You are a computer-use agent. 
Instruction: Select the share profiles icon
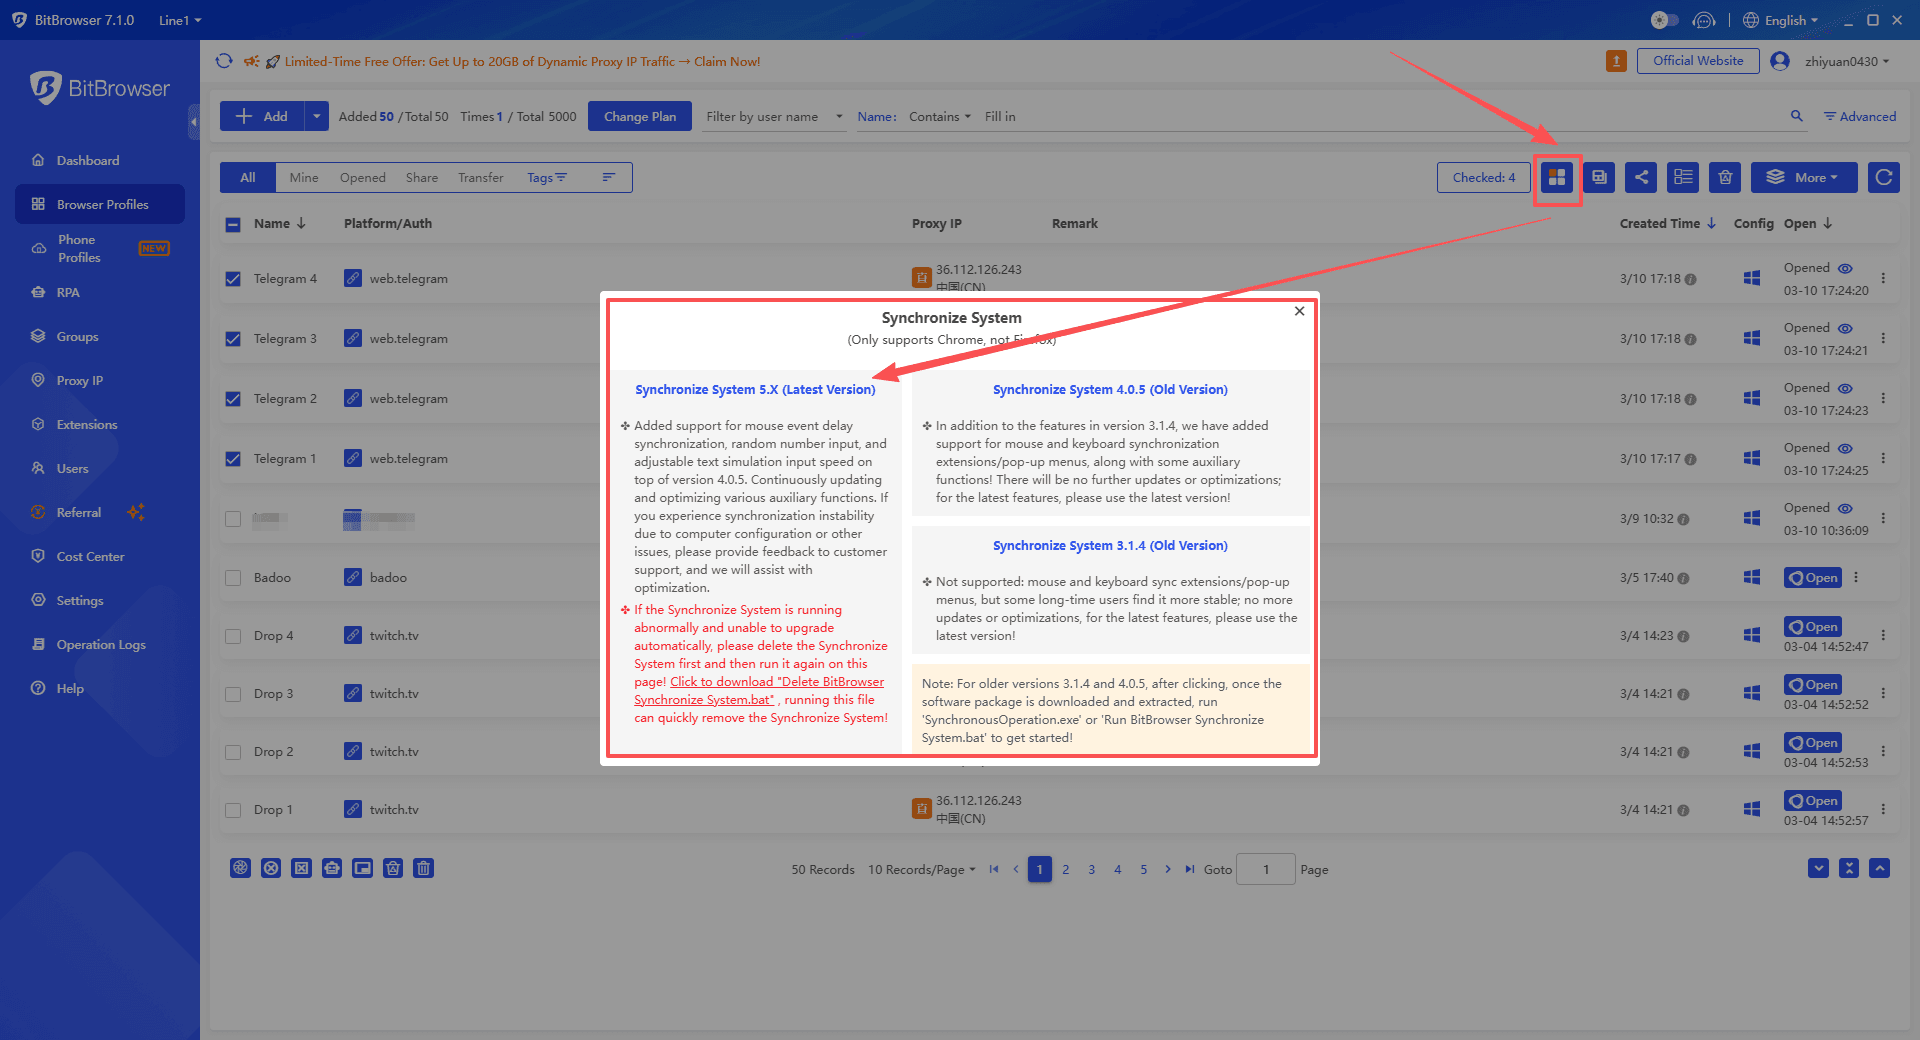(1641, 177)
